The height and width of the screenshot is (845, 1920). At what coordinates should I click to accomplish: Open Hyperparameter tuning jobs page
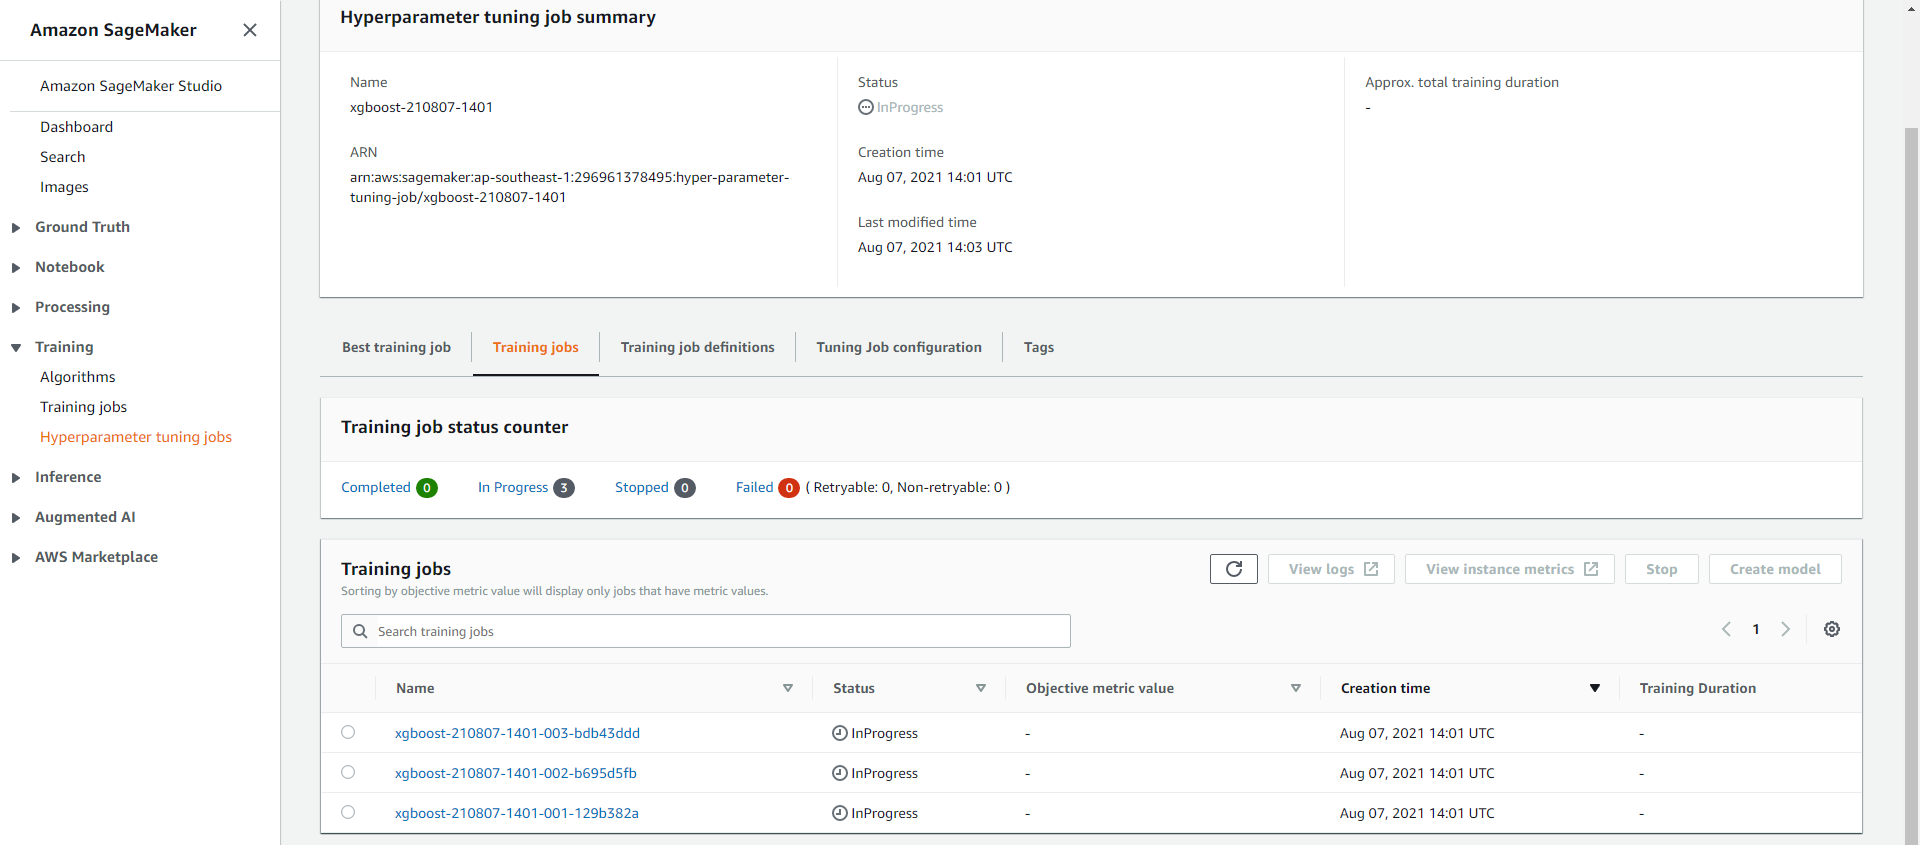(x=136, y=437)
